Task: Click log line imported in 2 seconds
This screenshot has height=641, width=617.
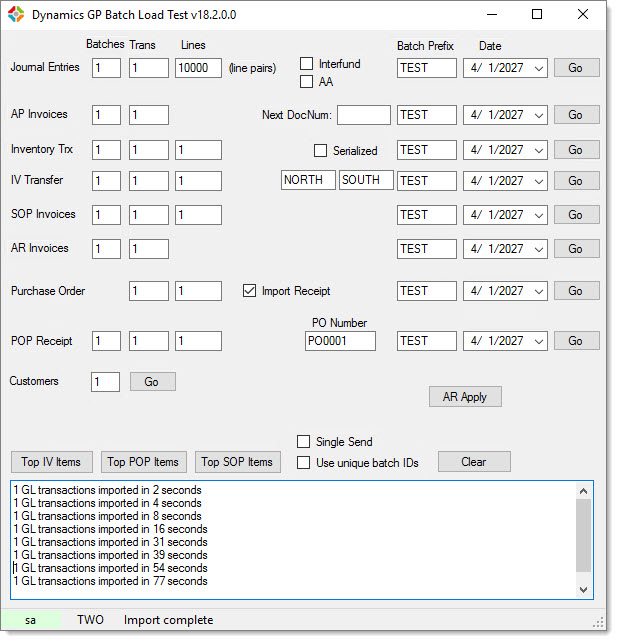Action: point(108,490)
